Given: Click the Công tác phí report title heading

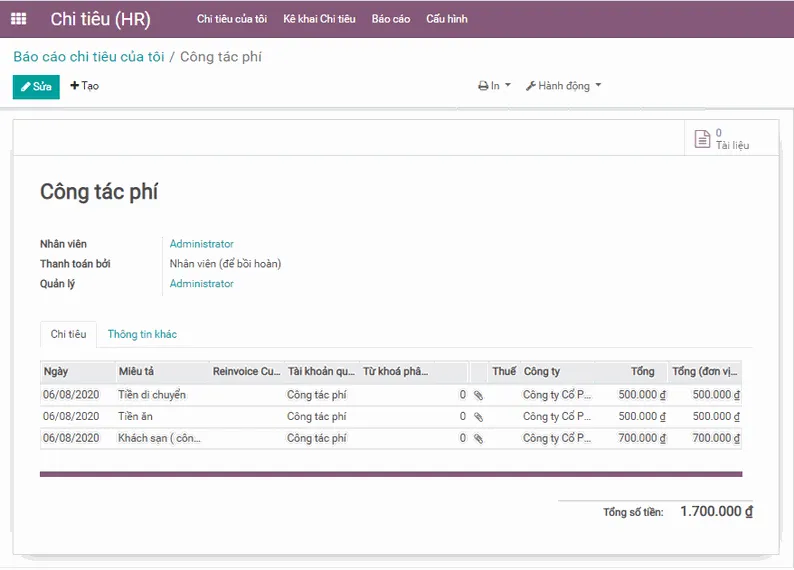Looking at the screenshot, I should coord(99,192).
